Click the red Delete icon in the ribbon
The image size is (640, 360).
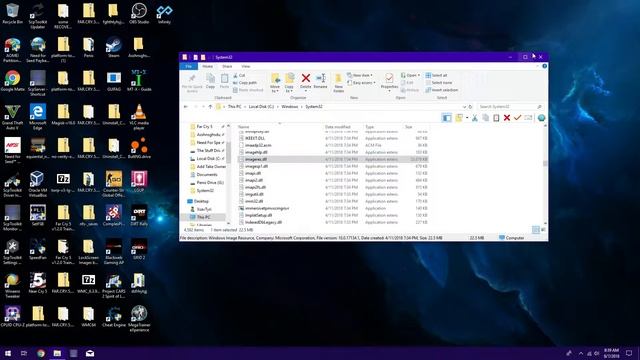point(306,78)
